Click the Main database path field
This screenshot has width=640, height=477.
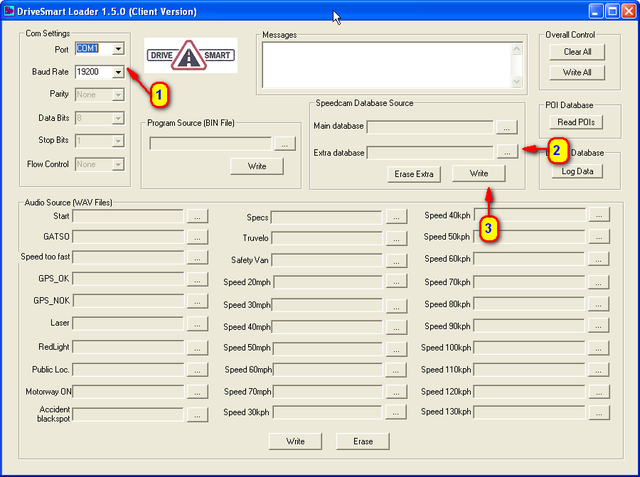(430, 127)
